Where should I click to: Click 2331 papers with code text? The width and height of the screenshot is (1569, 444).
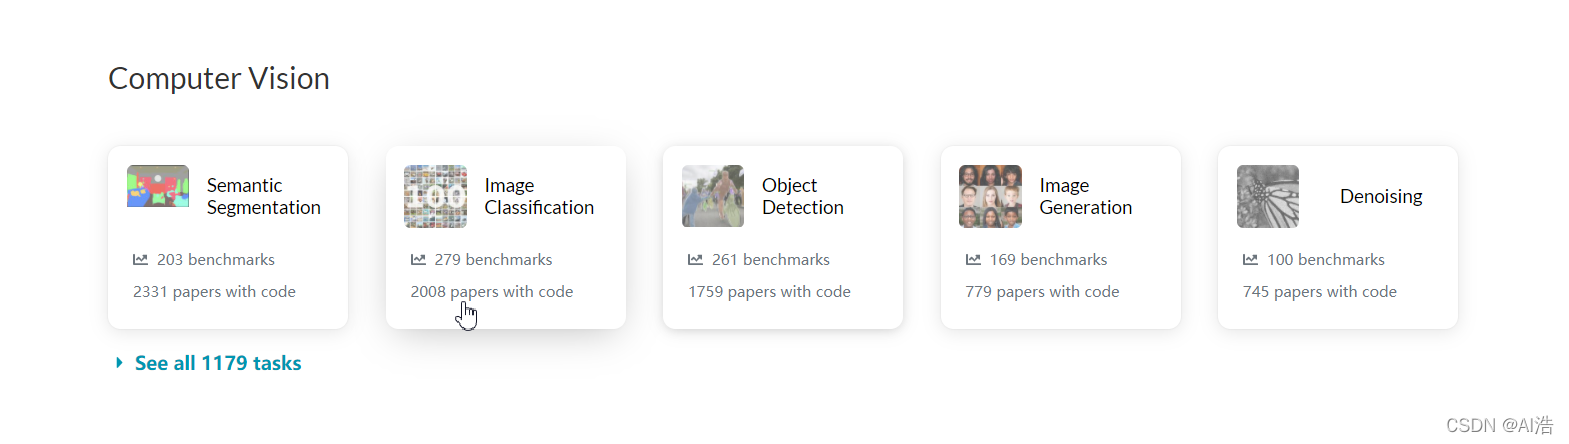(214, 292)
